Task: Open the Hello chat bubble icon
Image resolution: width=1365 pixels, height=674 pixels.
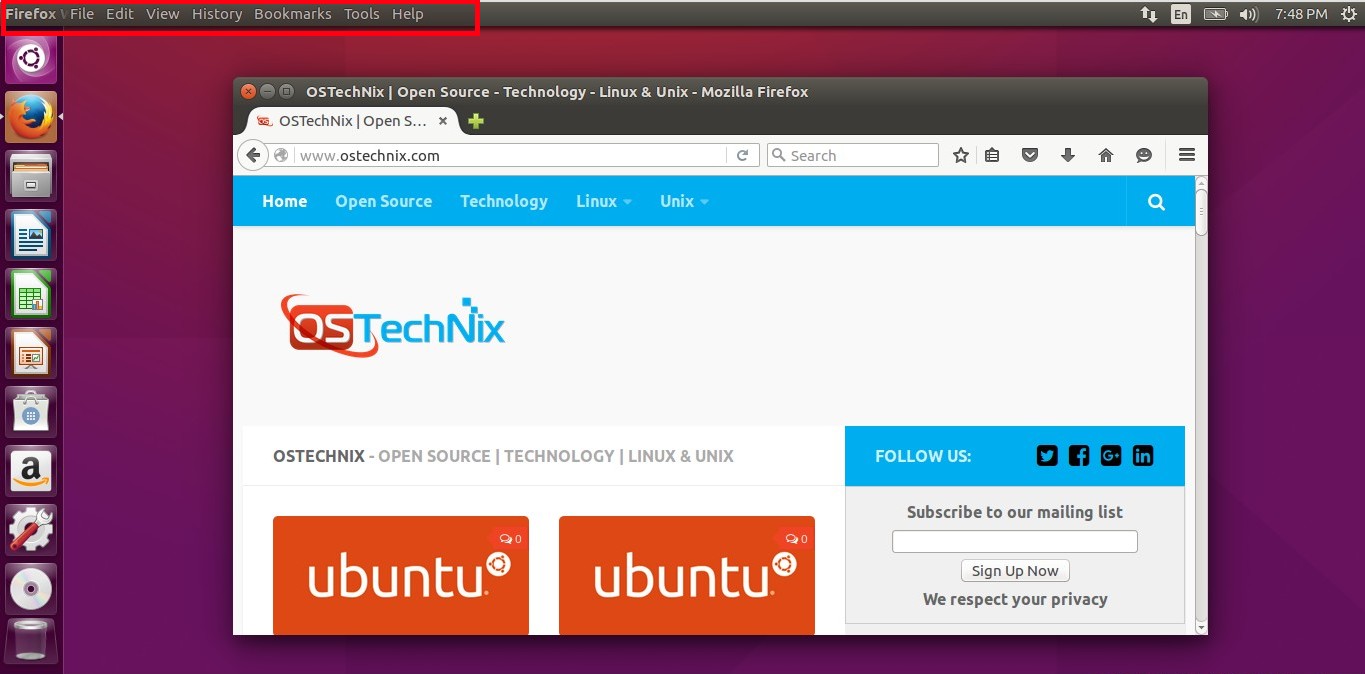Action: pos(1144,155)
